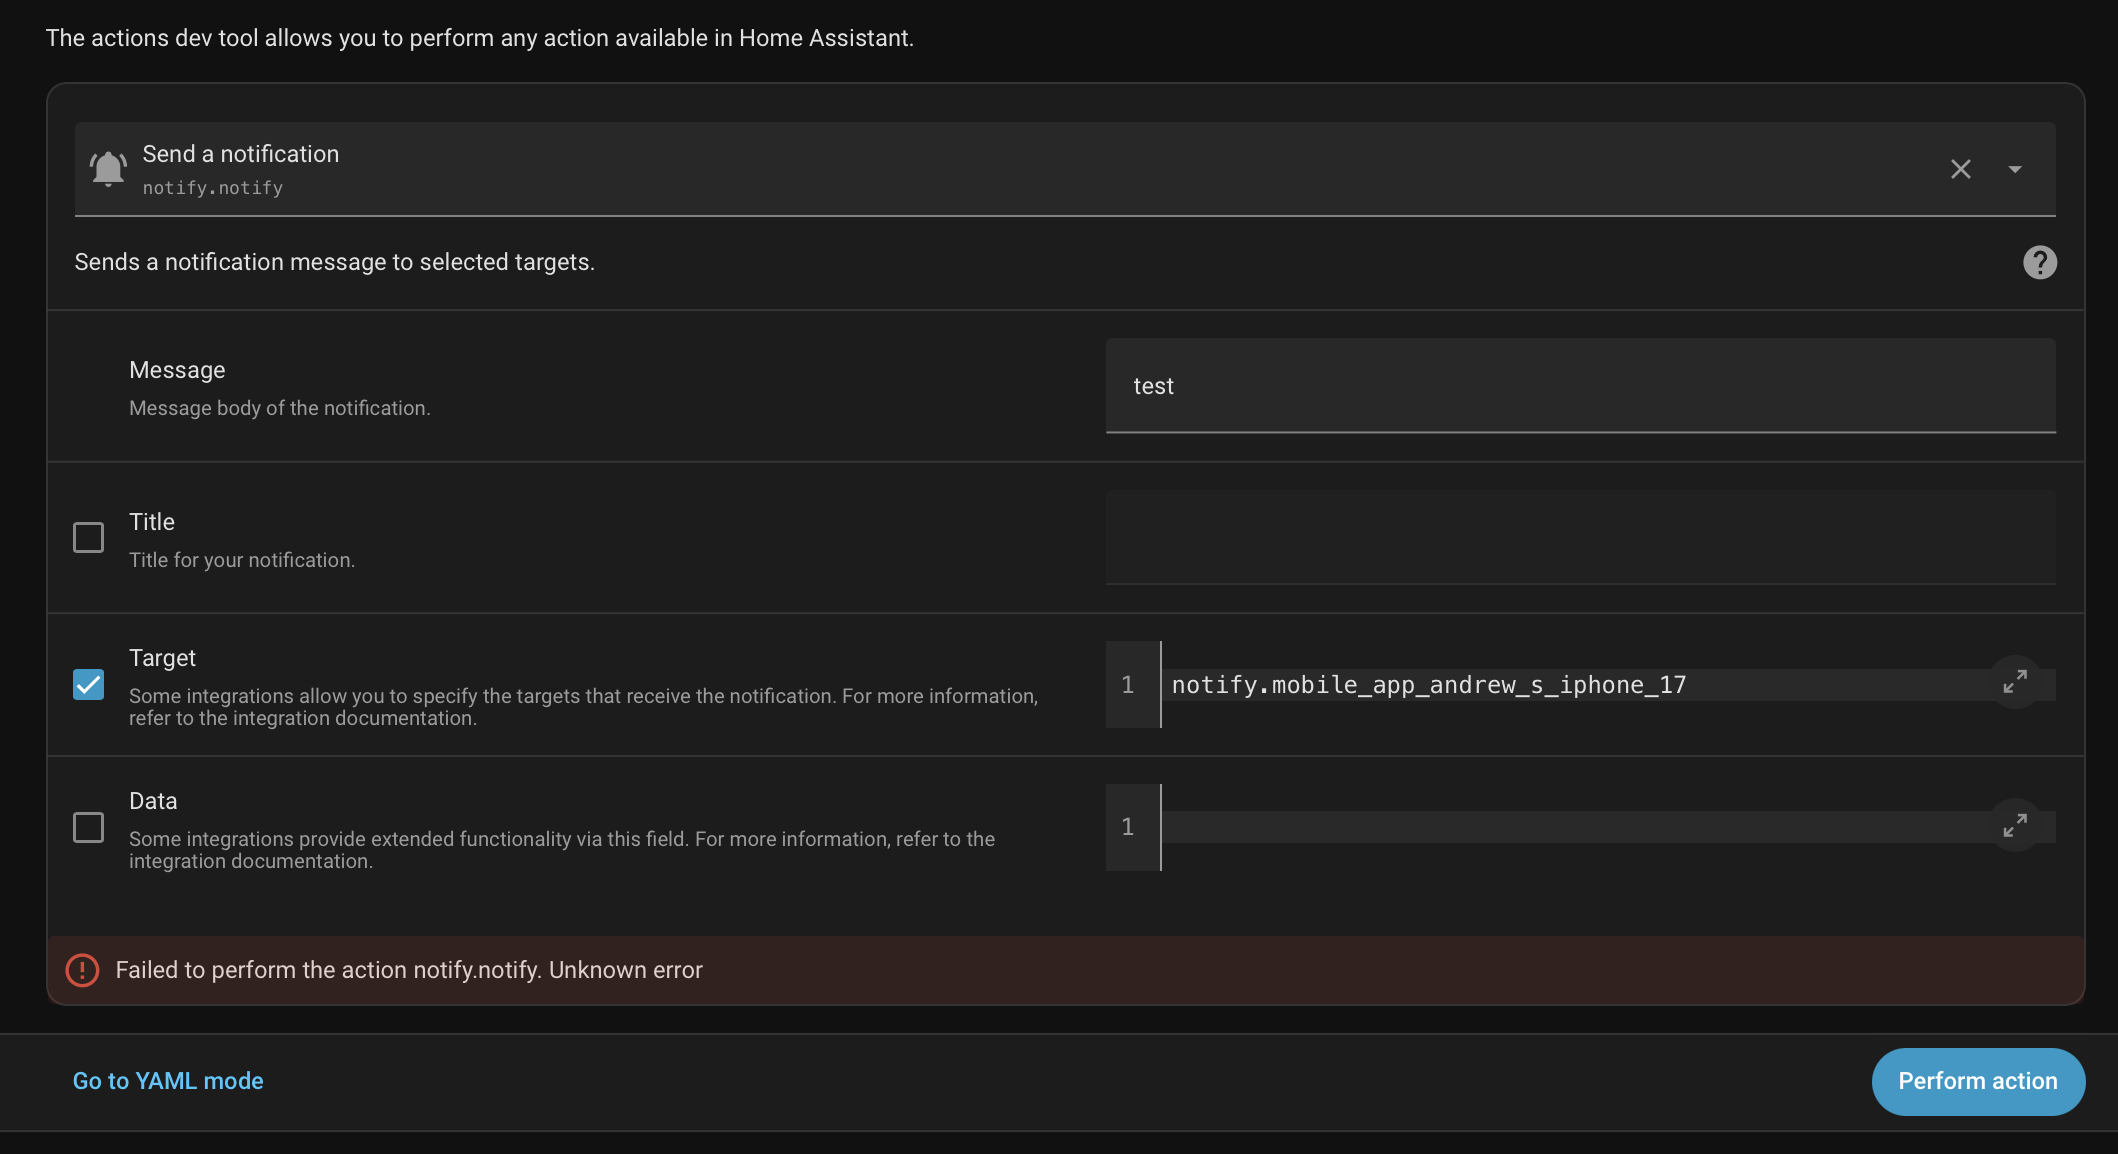The width and height of the screenshot is (2118, 1154).
Task: Expand the Data editor to fullscreen
Action: tap(2014, 825)
